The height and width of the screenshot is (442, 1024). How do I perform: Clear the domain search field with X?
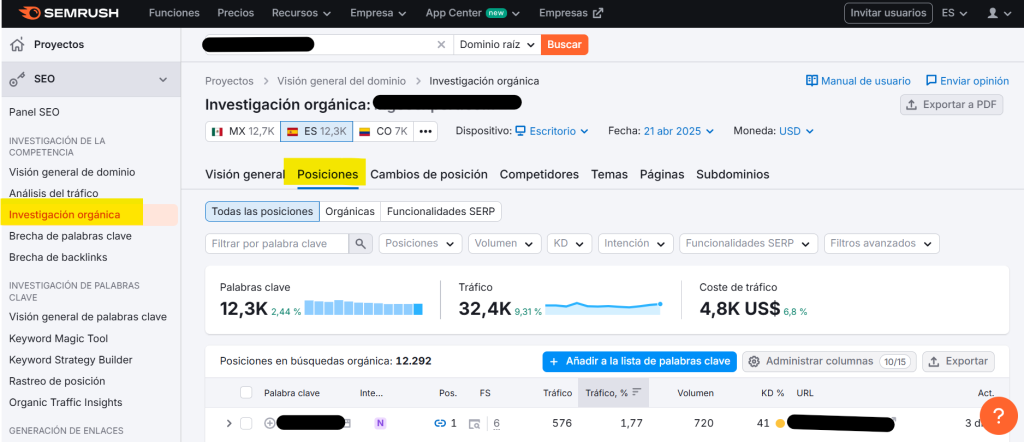click(441, 45)
